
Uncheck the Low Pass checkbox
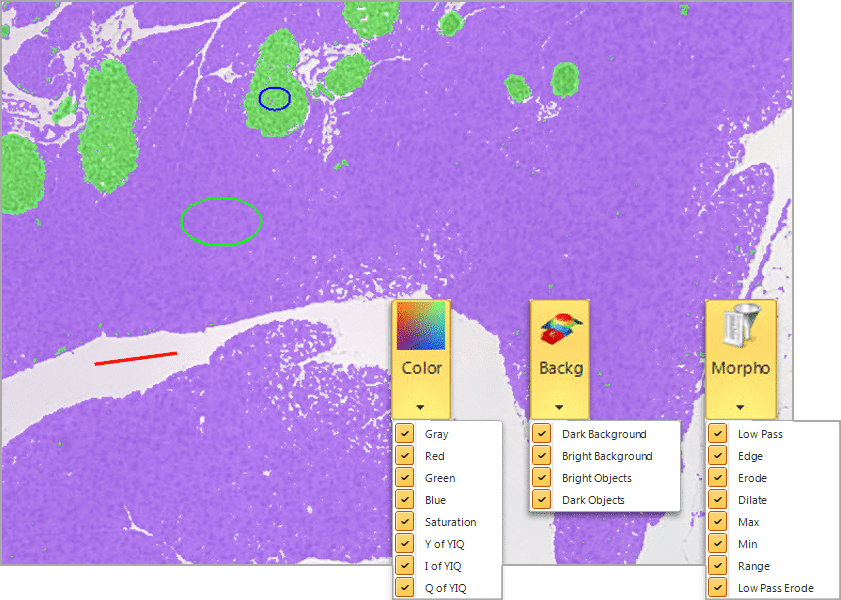point(718,434)
